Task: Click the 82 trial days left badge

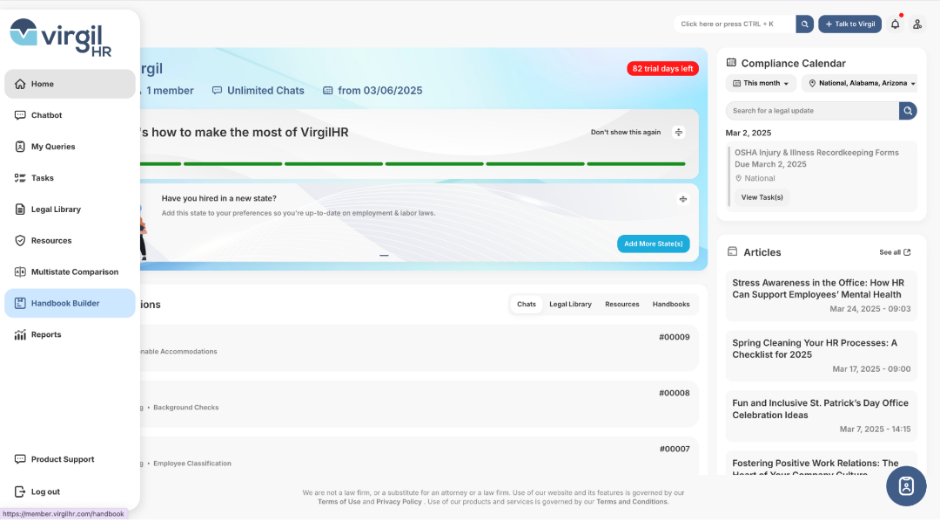Action: point(662,68)
